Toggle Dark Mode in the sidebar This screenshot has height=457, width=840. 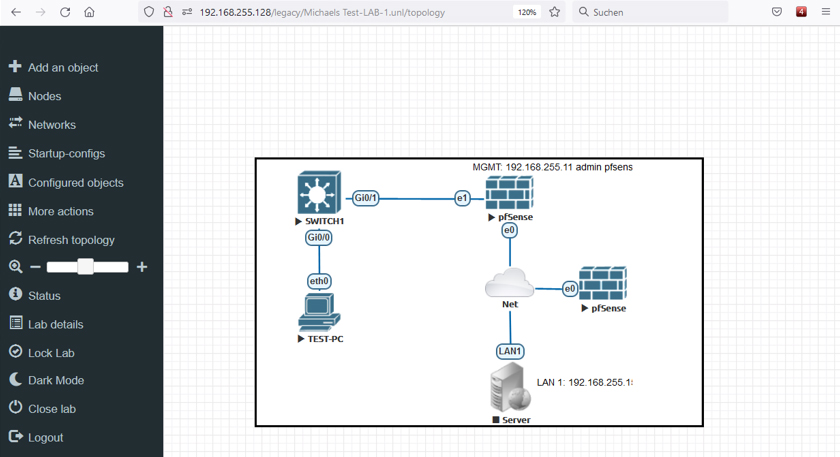[x=55, y=380]
